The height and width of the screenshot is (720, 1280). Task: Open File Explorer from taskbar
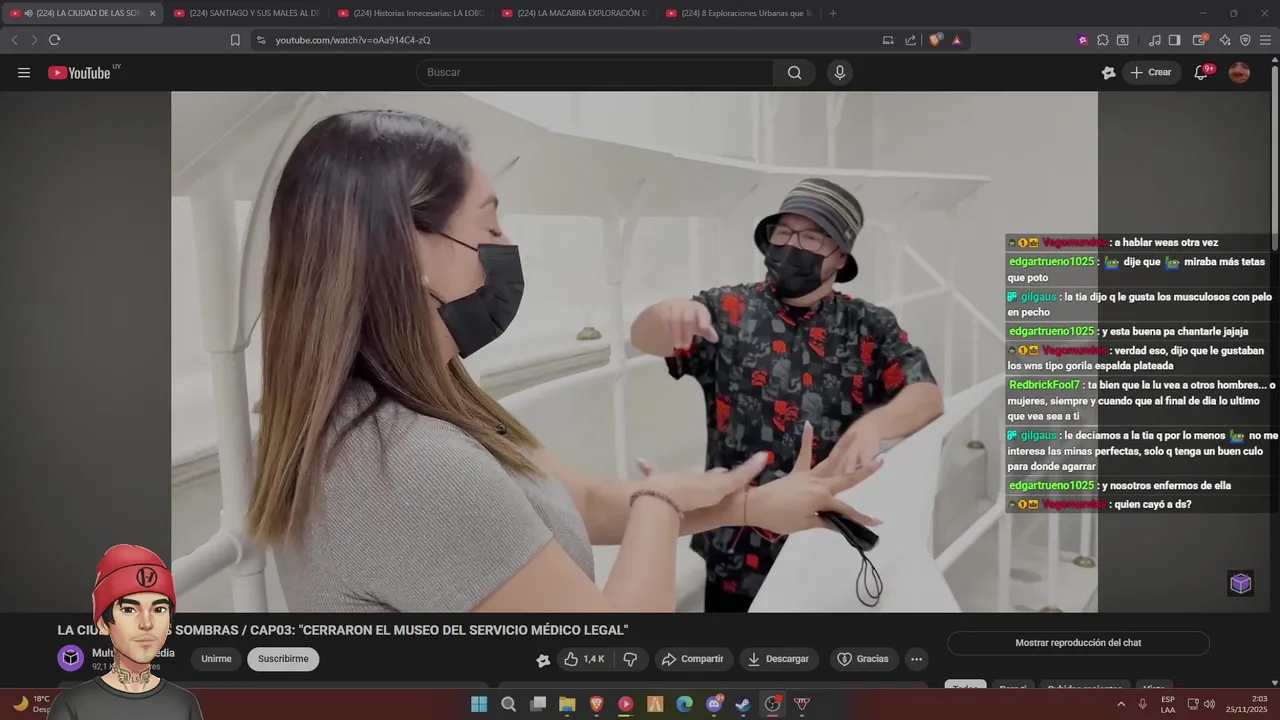point(567,704)
